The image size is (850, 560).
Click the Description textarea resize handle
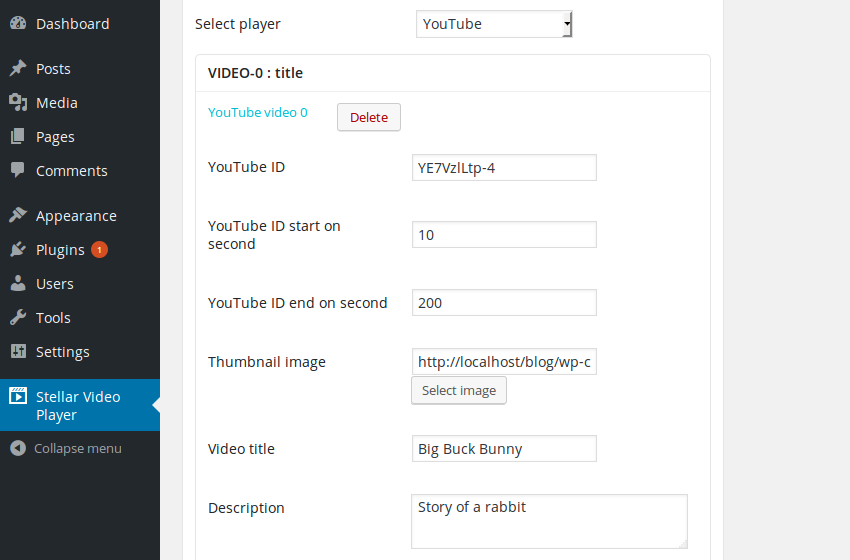pos(683,544)
